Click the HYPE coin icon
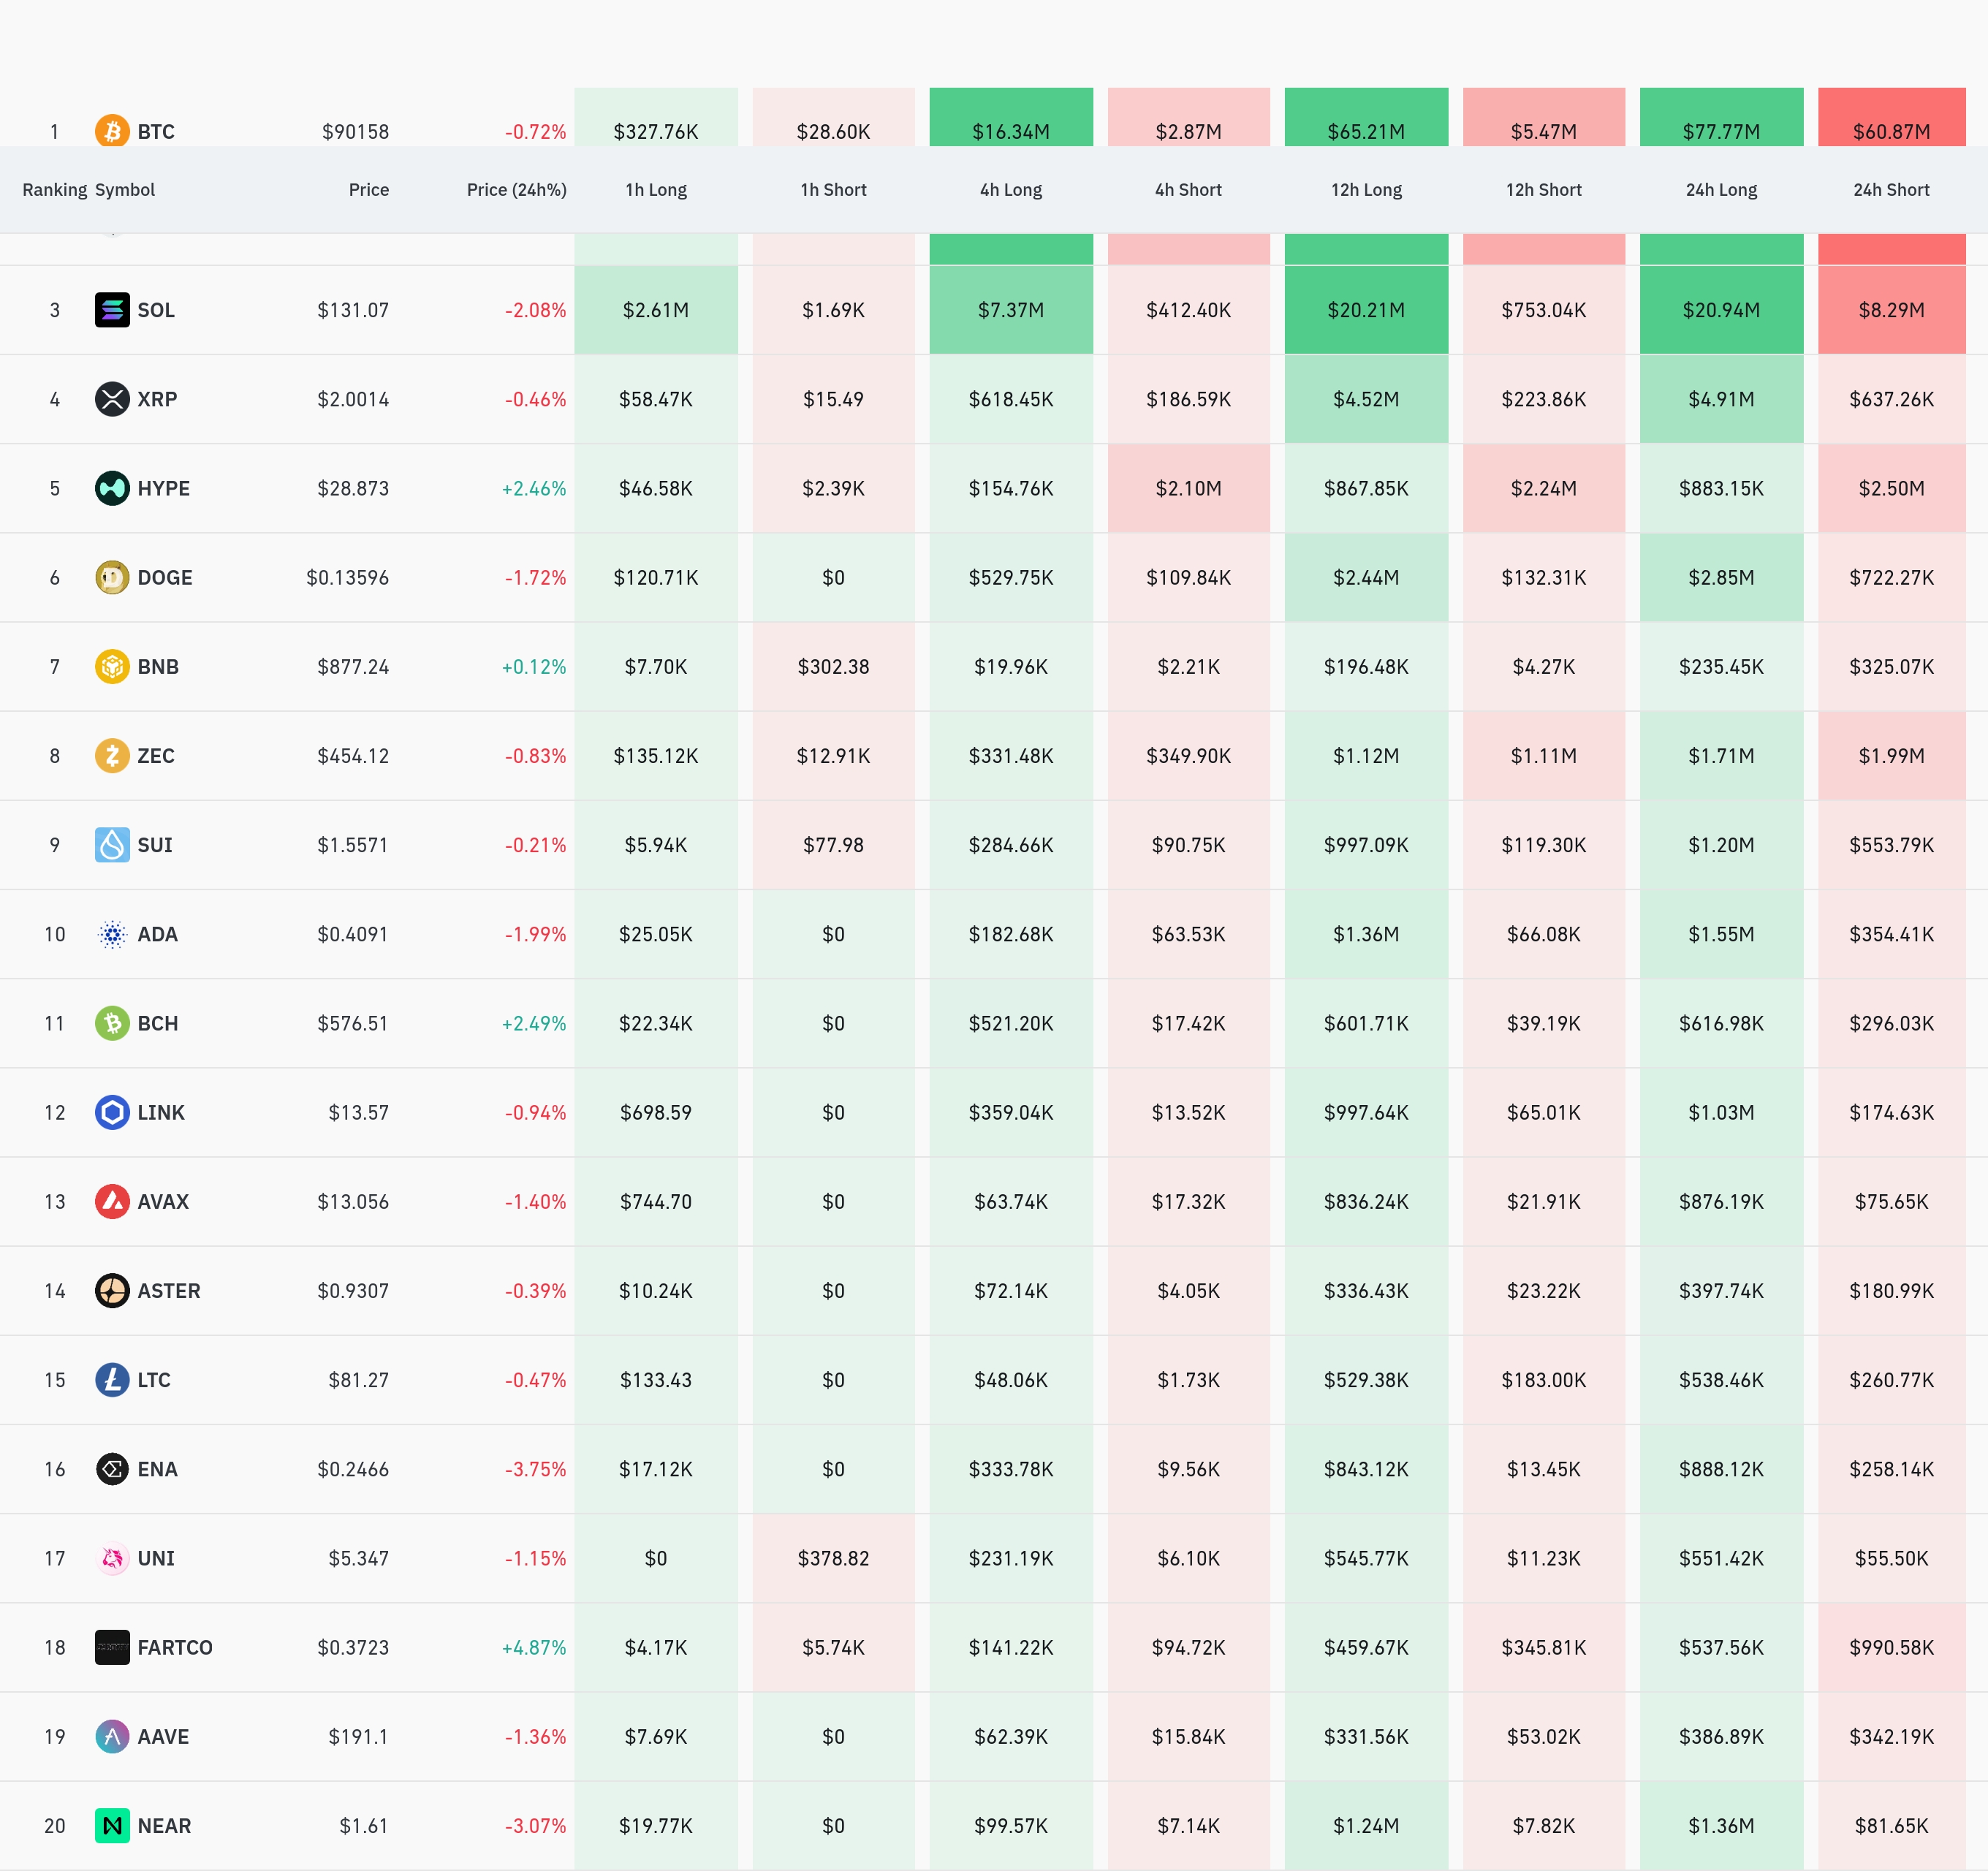 (x=112, y=488)
